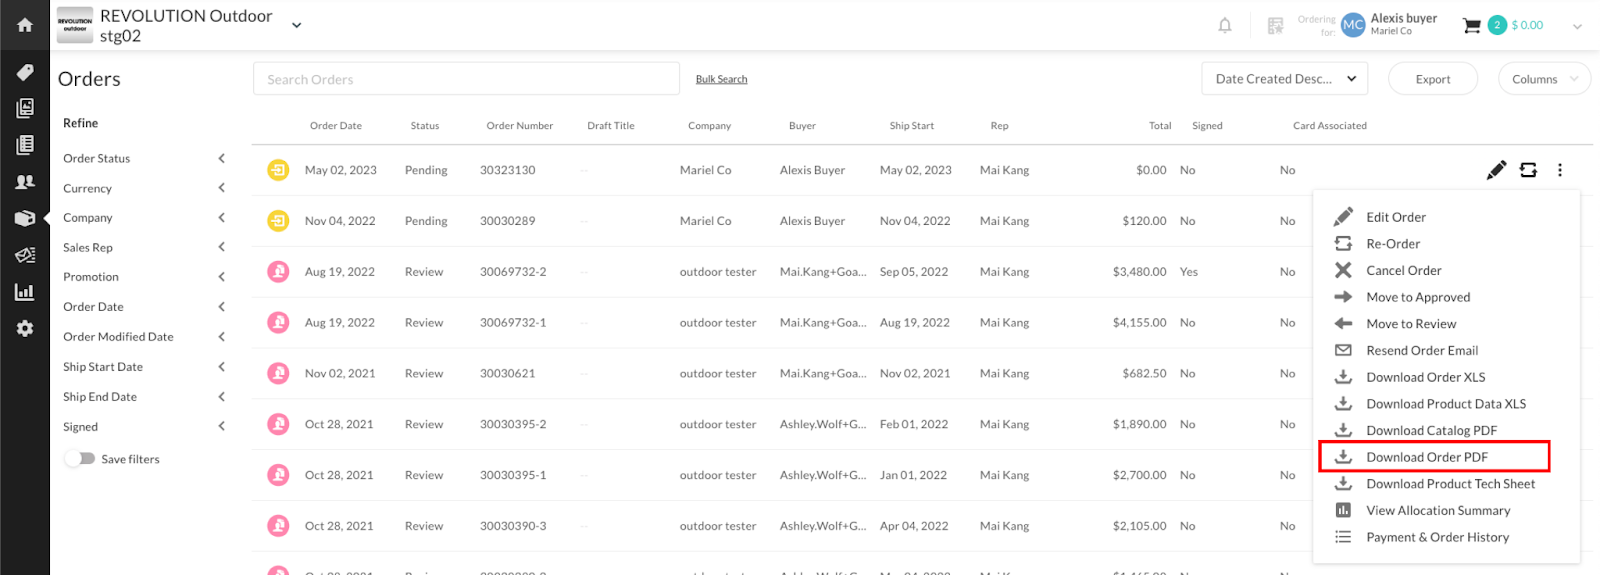Expand the Sales Rep filter
Screen dimensions: 1600x575
tap(221, 247)
